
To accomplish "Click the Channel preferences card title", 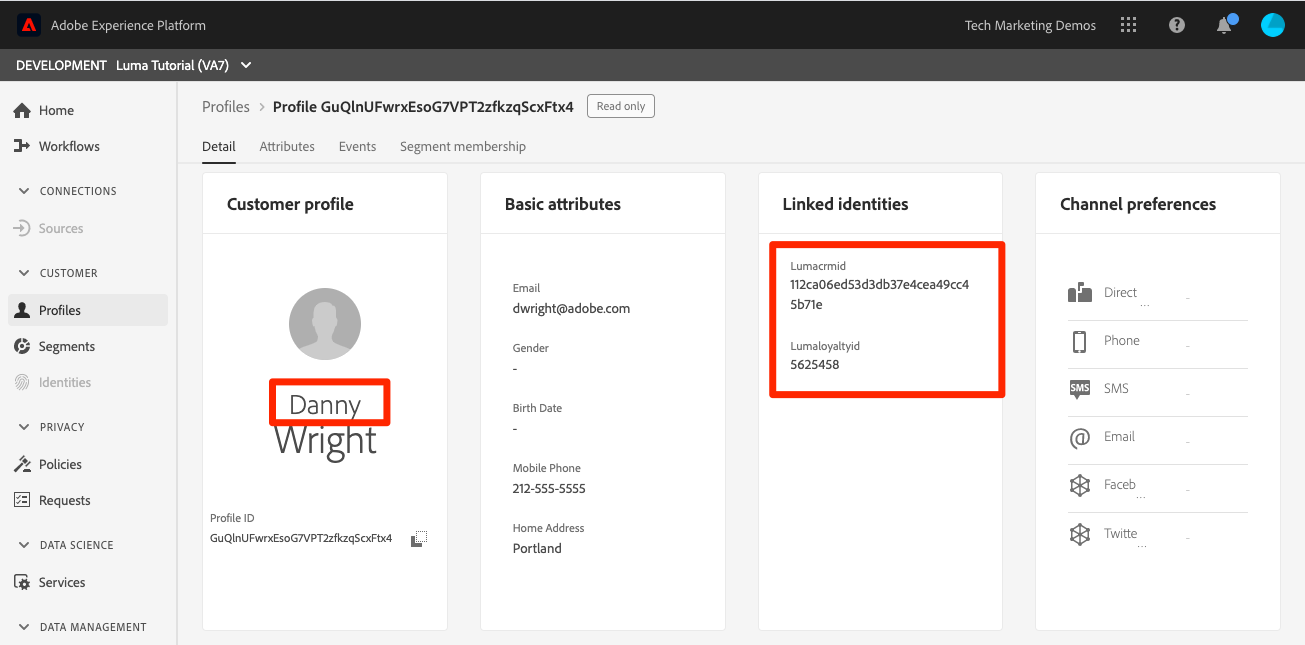I will pyautogui.click(x=1138, y=204).
